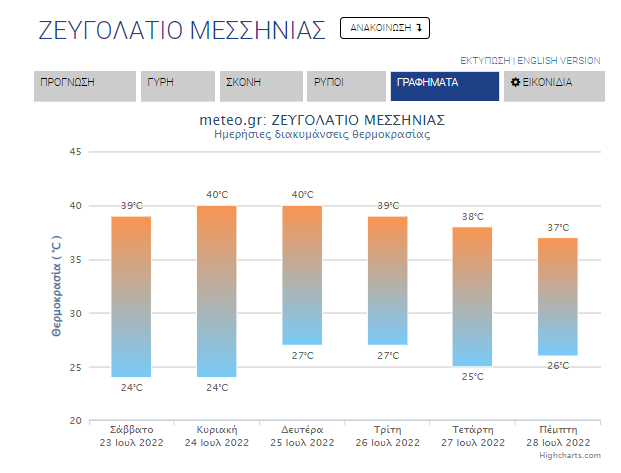The image size is (621, 473).
Task: Click the gear icon on ΕΙΚΟΝΙΔΙΑ tab
Action: 515,82
